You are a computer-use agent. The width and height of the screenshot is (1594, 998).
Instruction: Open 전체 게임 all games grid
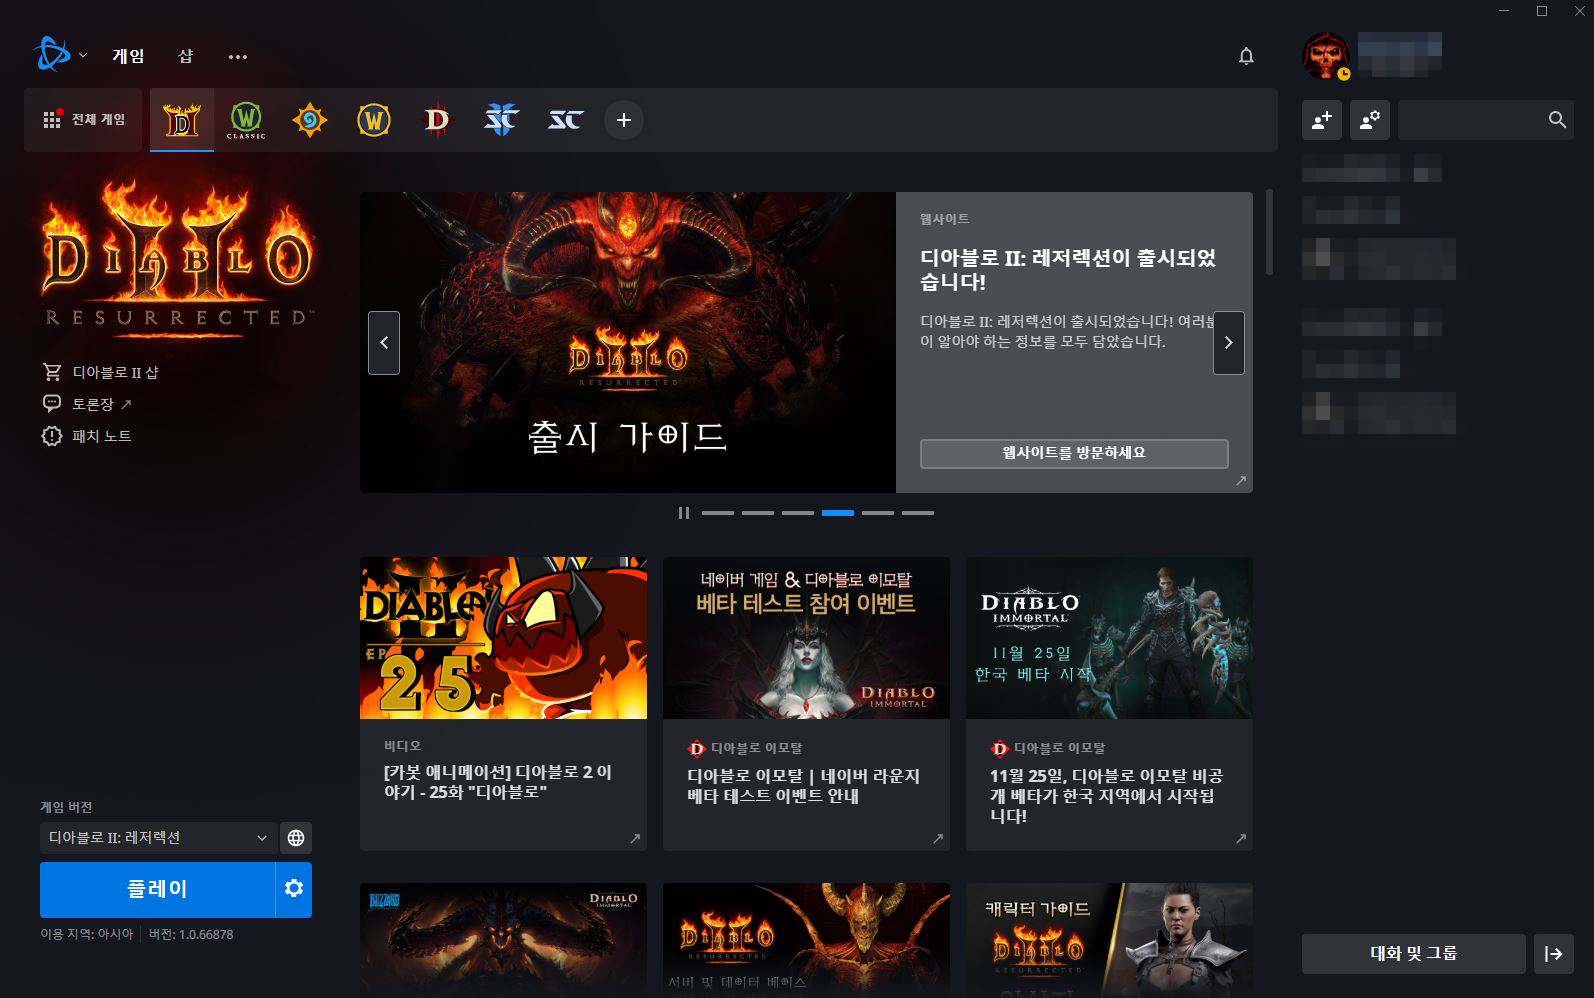tap(84, 120)
